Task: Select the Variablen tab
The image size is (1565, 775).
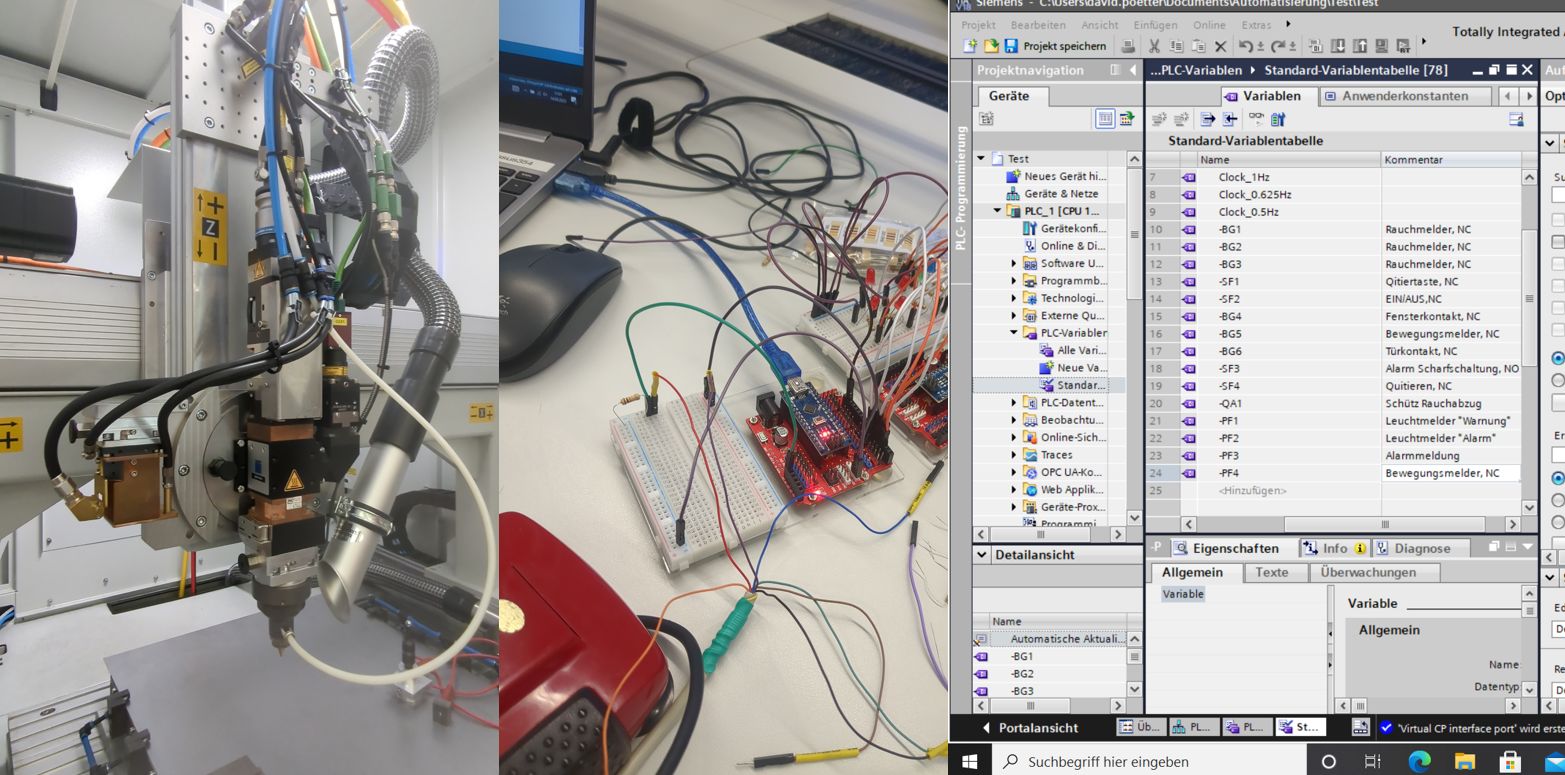Action: click(x=1268, y=96)
